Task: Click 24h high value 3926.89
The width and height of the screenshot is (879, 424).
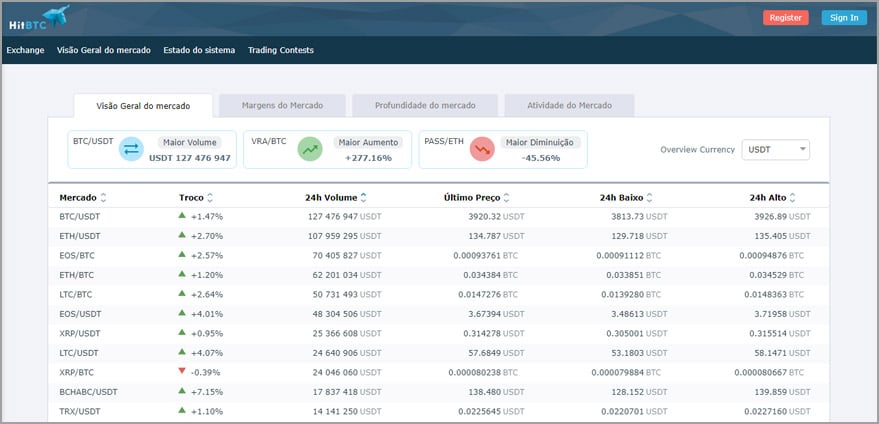Action: 769,216
